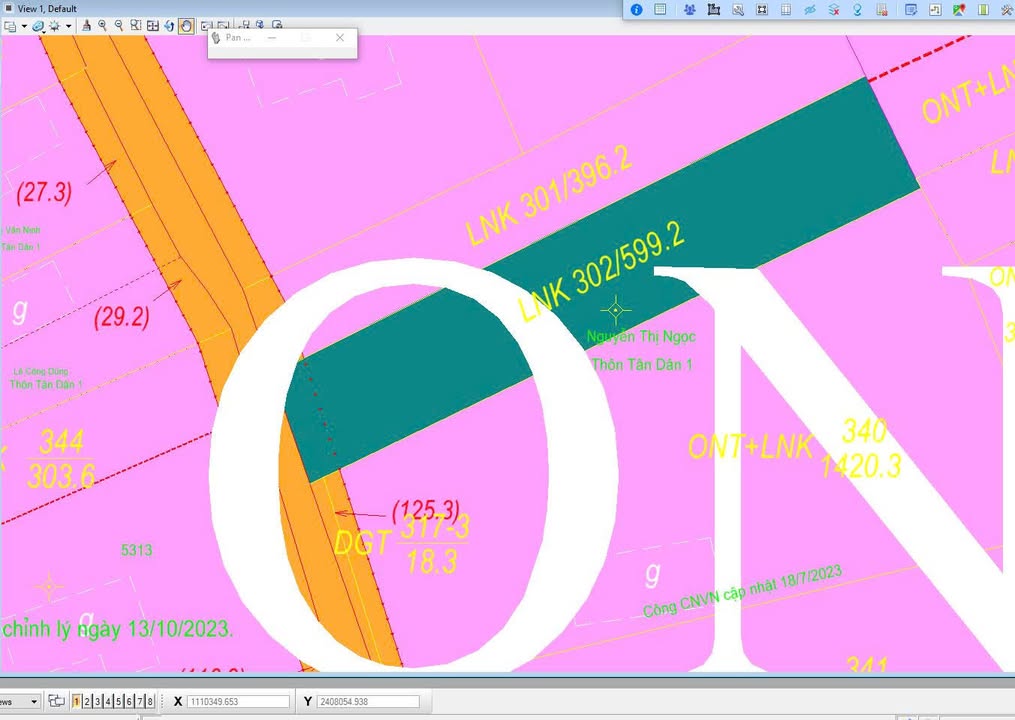Screen dimensions: 1015x720
Task: Close the Pan tool settings window
Action: pos(340,38)
